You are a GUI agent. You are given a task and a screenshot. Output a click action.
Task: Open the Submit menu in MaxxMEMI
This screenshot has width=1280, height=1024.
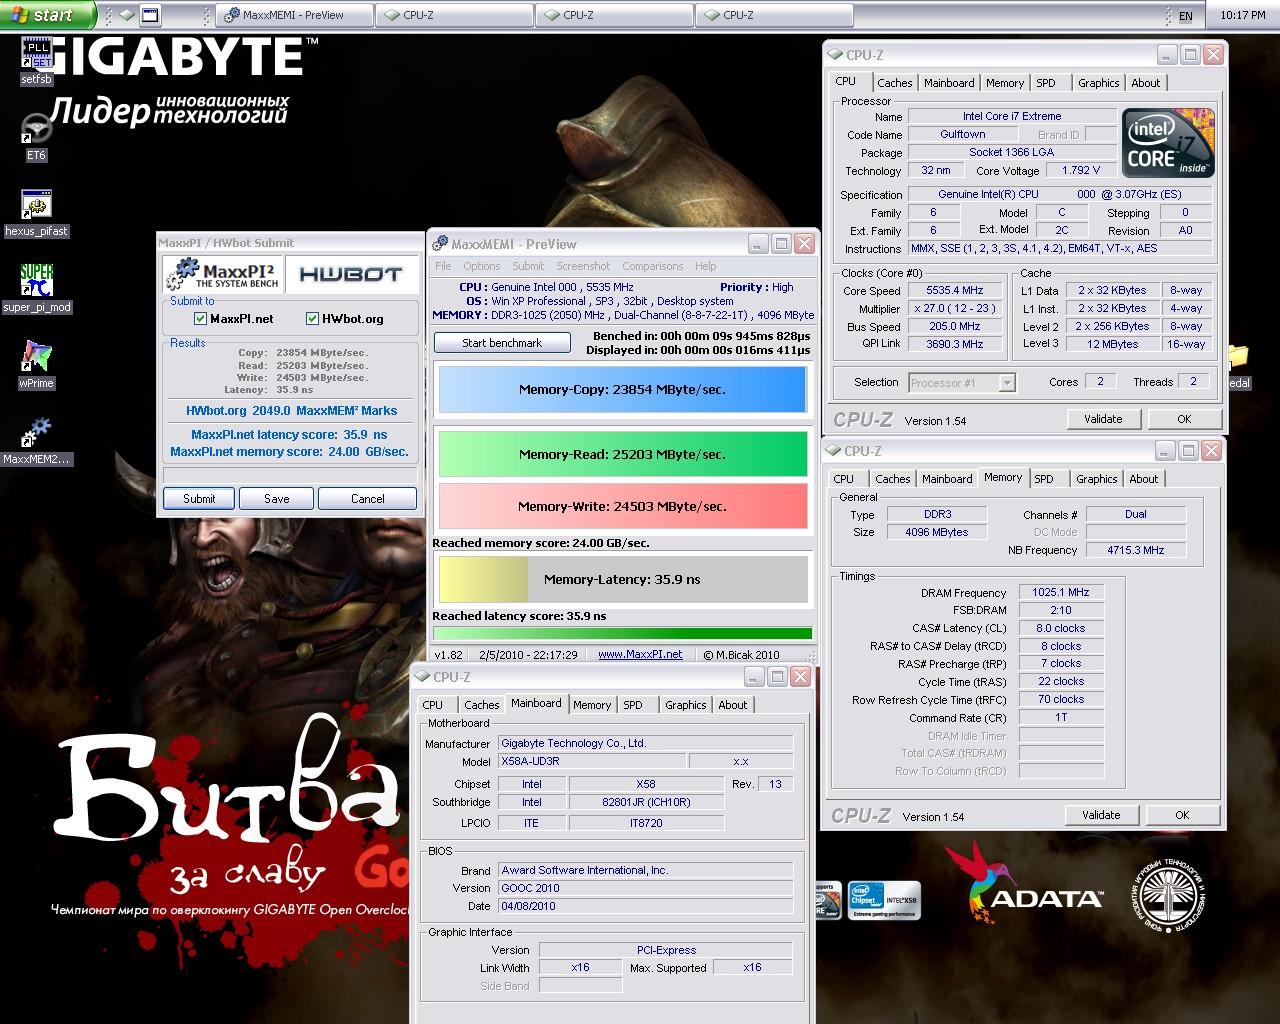click(528, 266)
